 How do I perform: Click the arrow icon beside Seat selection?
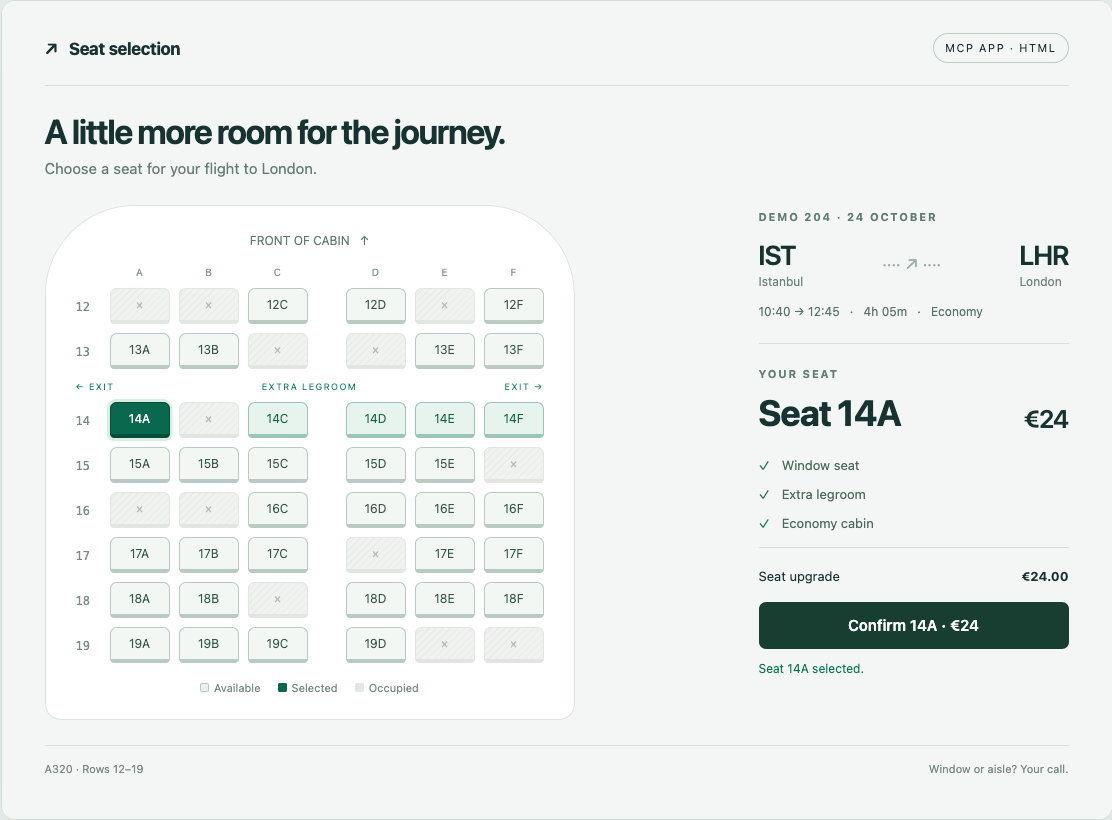(x=51, y=49)
